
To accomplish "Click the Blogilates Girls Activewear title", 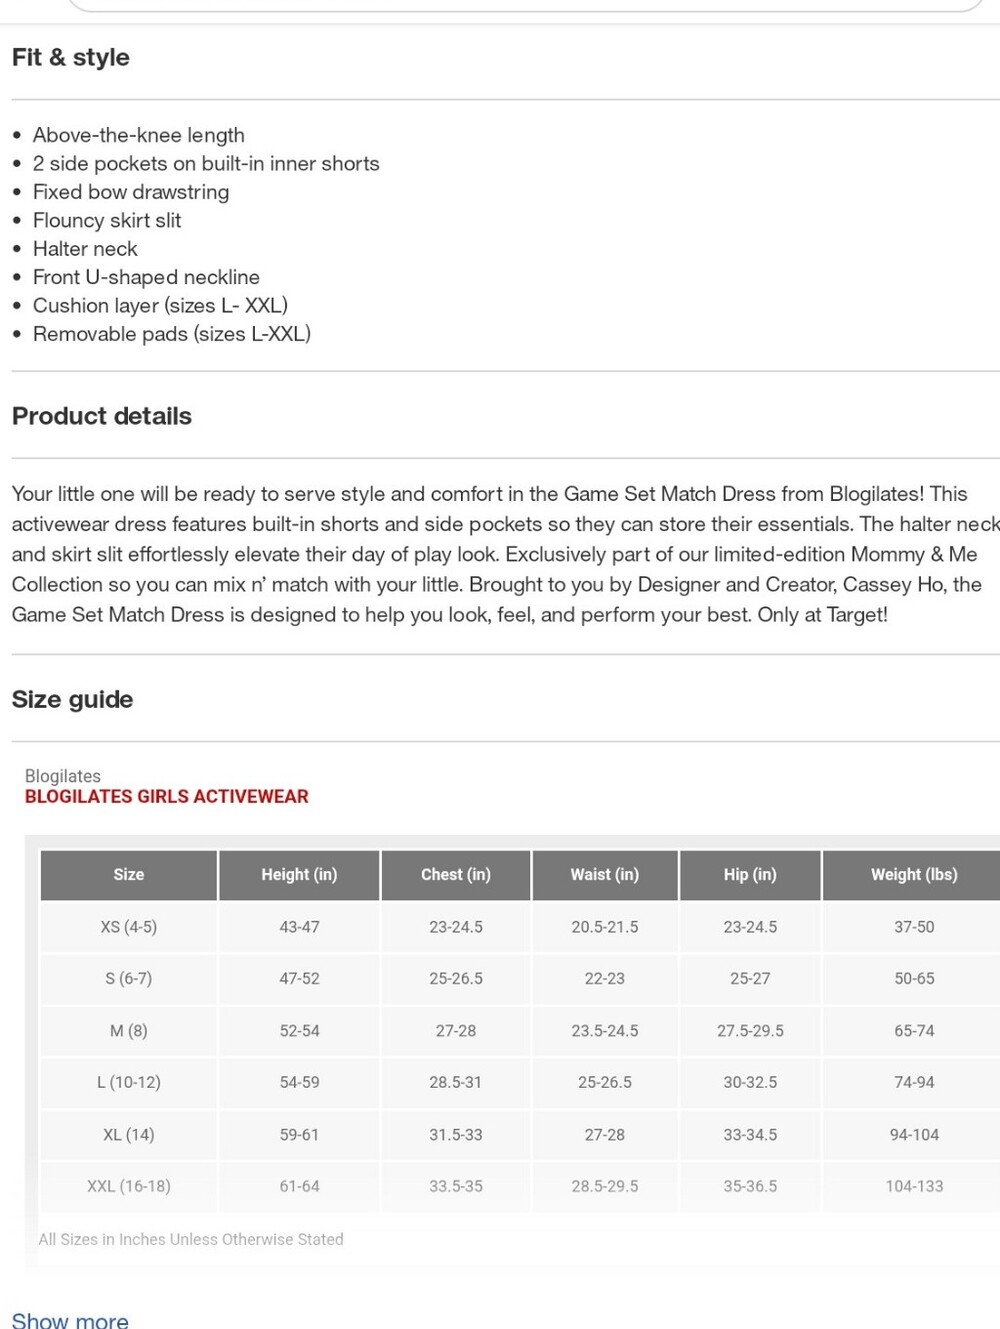I will point(167,797).
